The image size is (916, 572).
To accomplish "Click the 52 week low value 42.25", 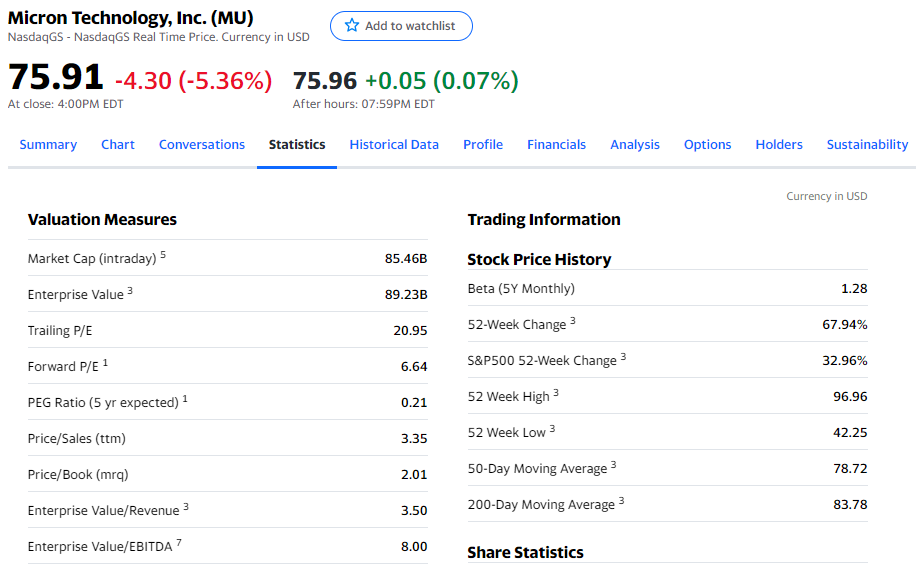I will coord(850,432).
